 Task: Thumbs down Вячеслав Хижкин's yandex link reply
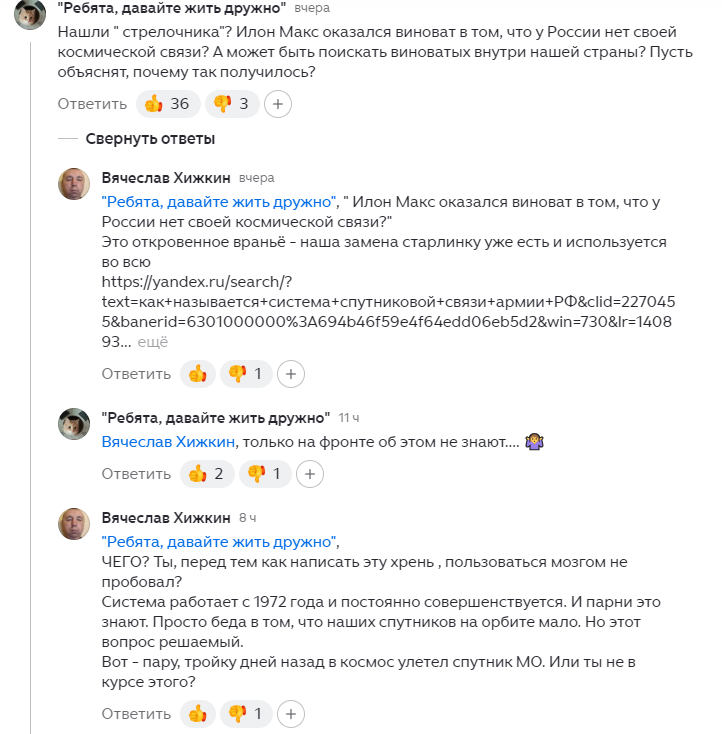tap(246, 374)
